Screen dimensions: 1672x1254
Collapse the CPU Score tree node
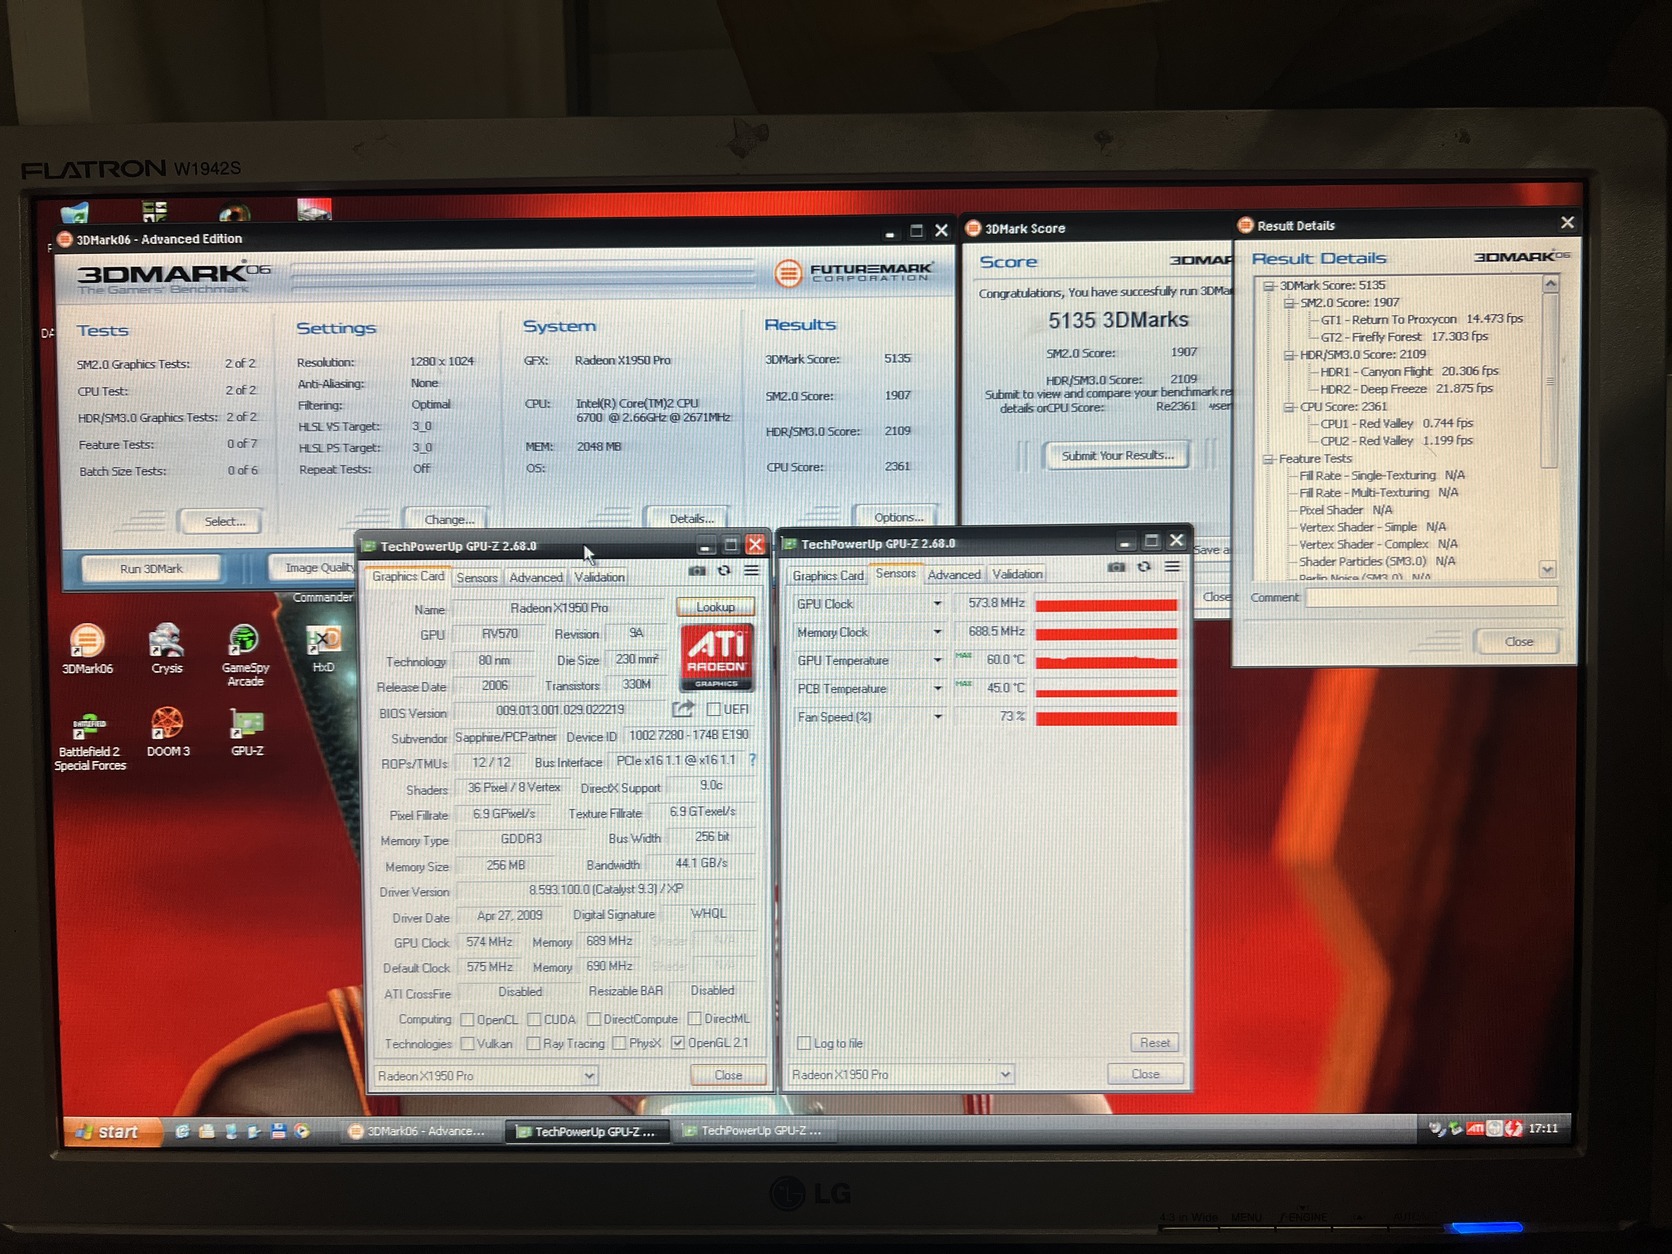(1289, 407)
